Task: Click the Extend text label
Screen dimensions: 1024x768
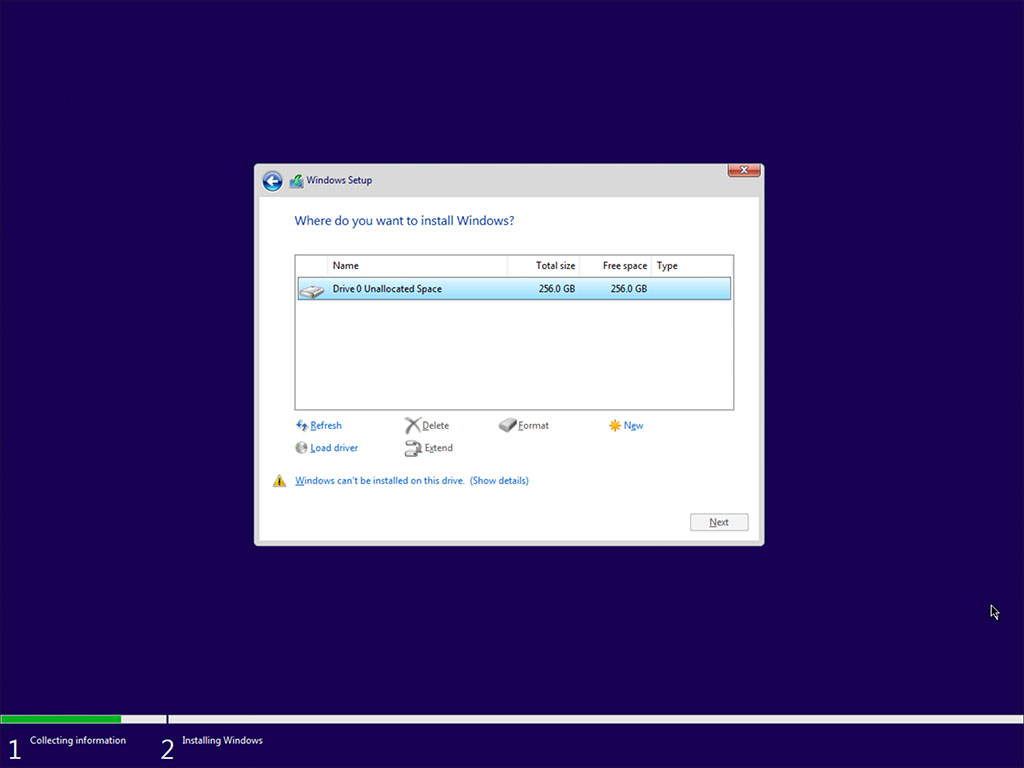Action: tap(439, 448)
